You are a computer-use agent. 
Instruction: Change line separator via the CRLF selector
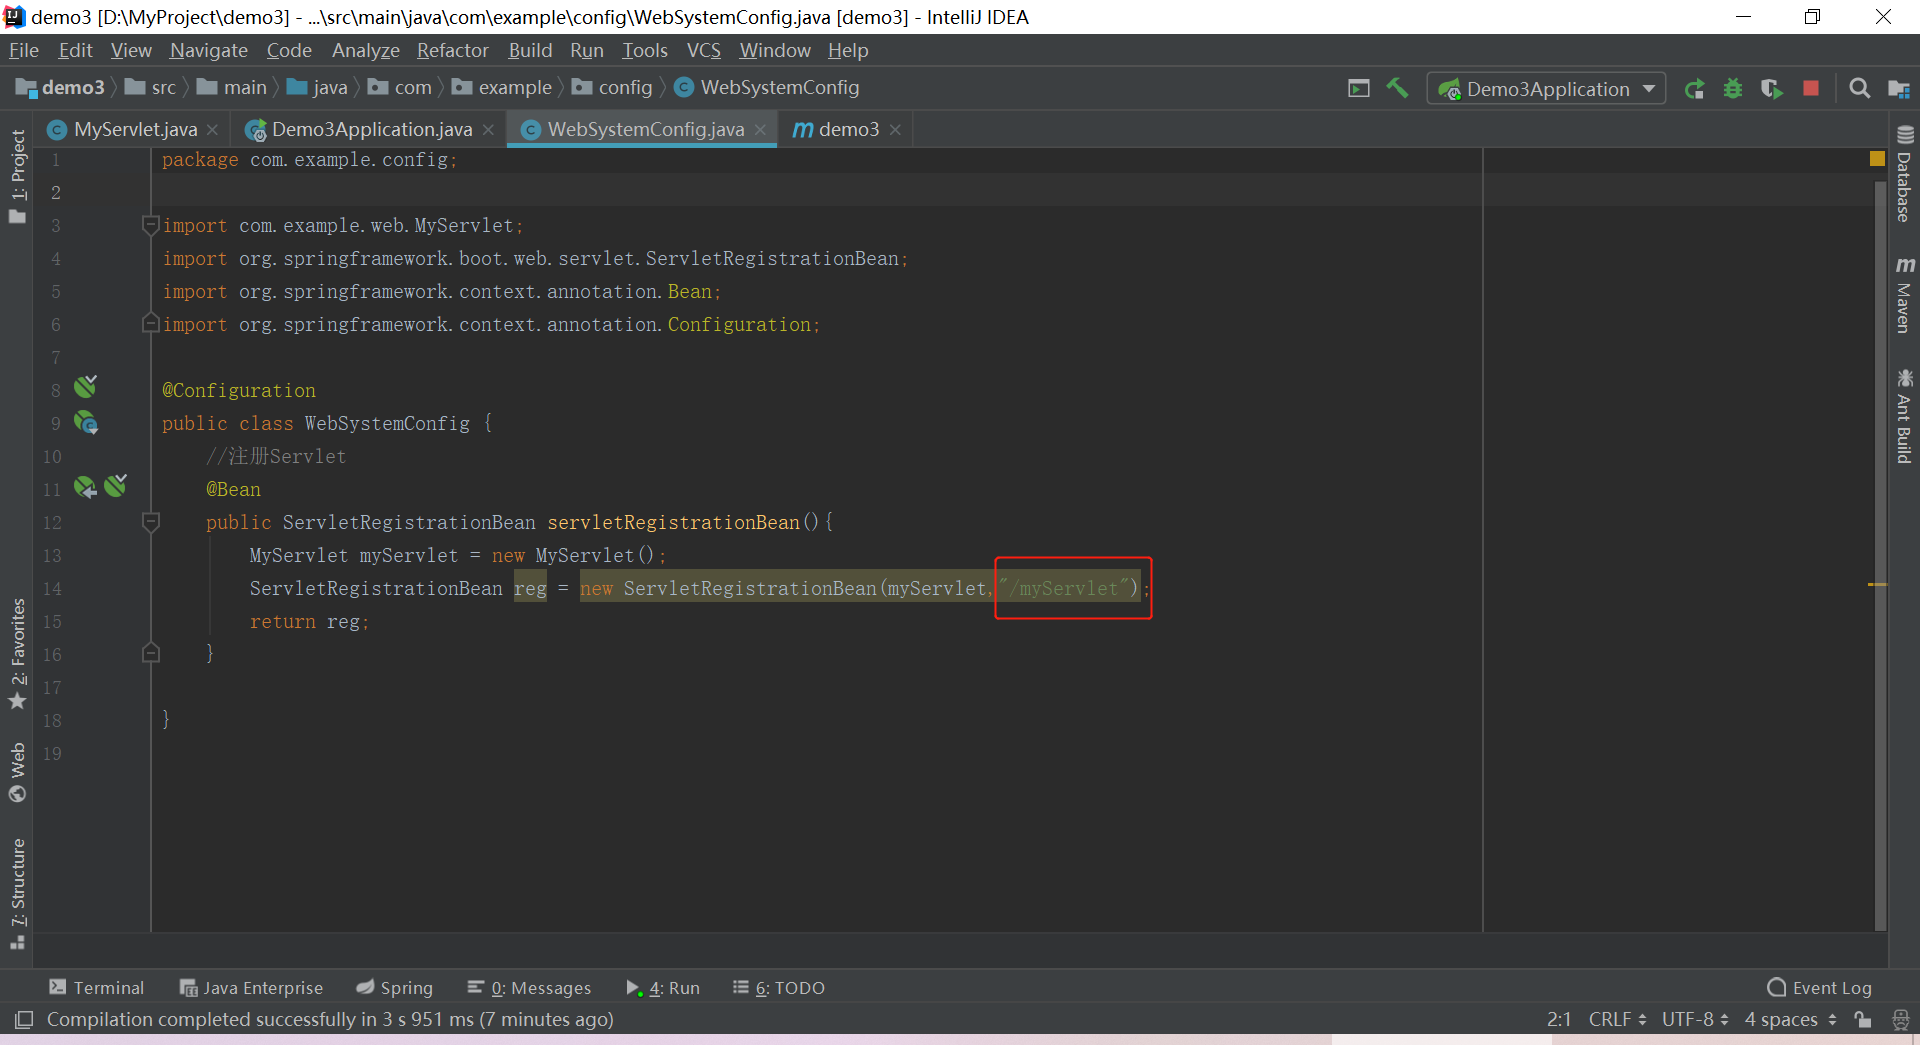pyautogui.click(x=1616, y=1019)
